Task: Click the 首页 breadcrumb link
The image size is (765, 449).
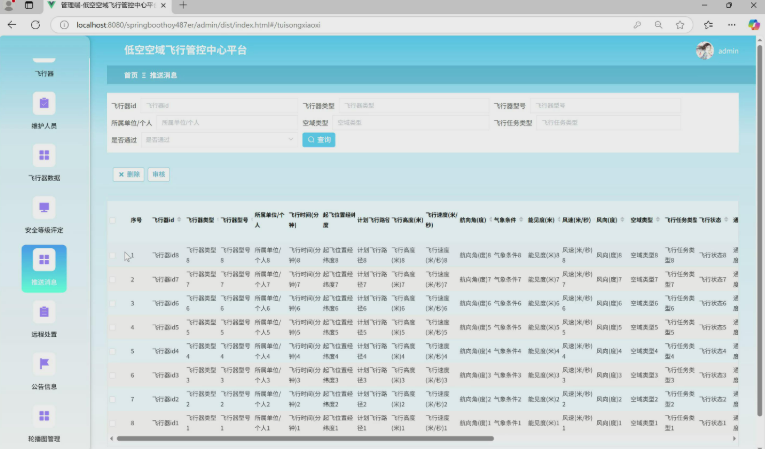Action: 131,75
